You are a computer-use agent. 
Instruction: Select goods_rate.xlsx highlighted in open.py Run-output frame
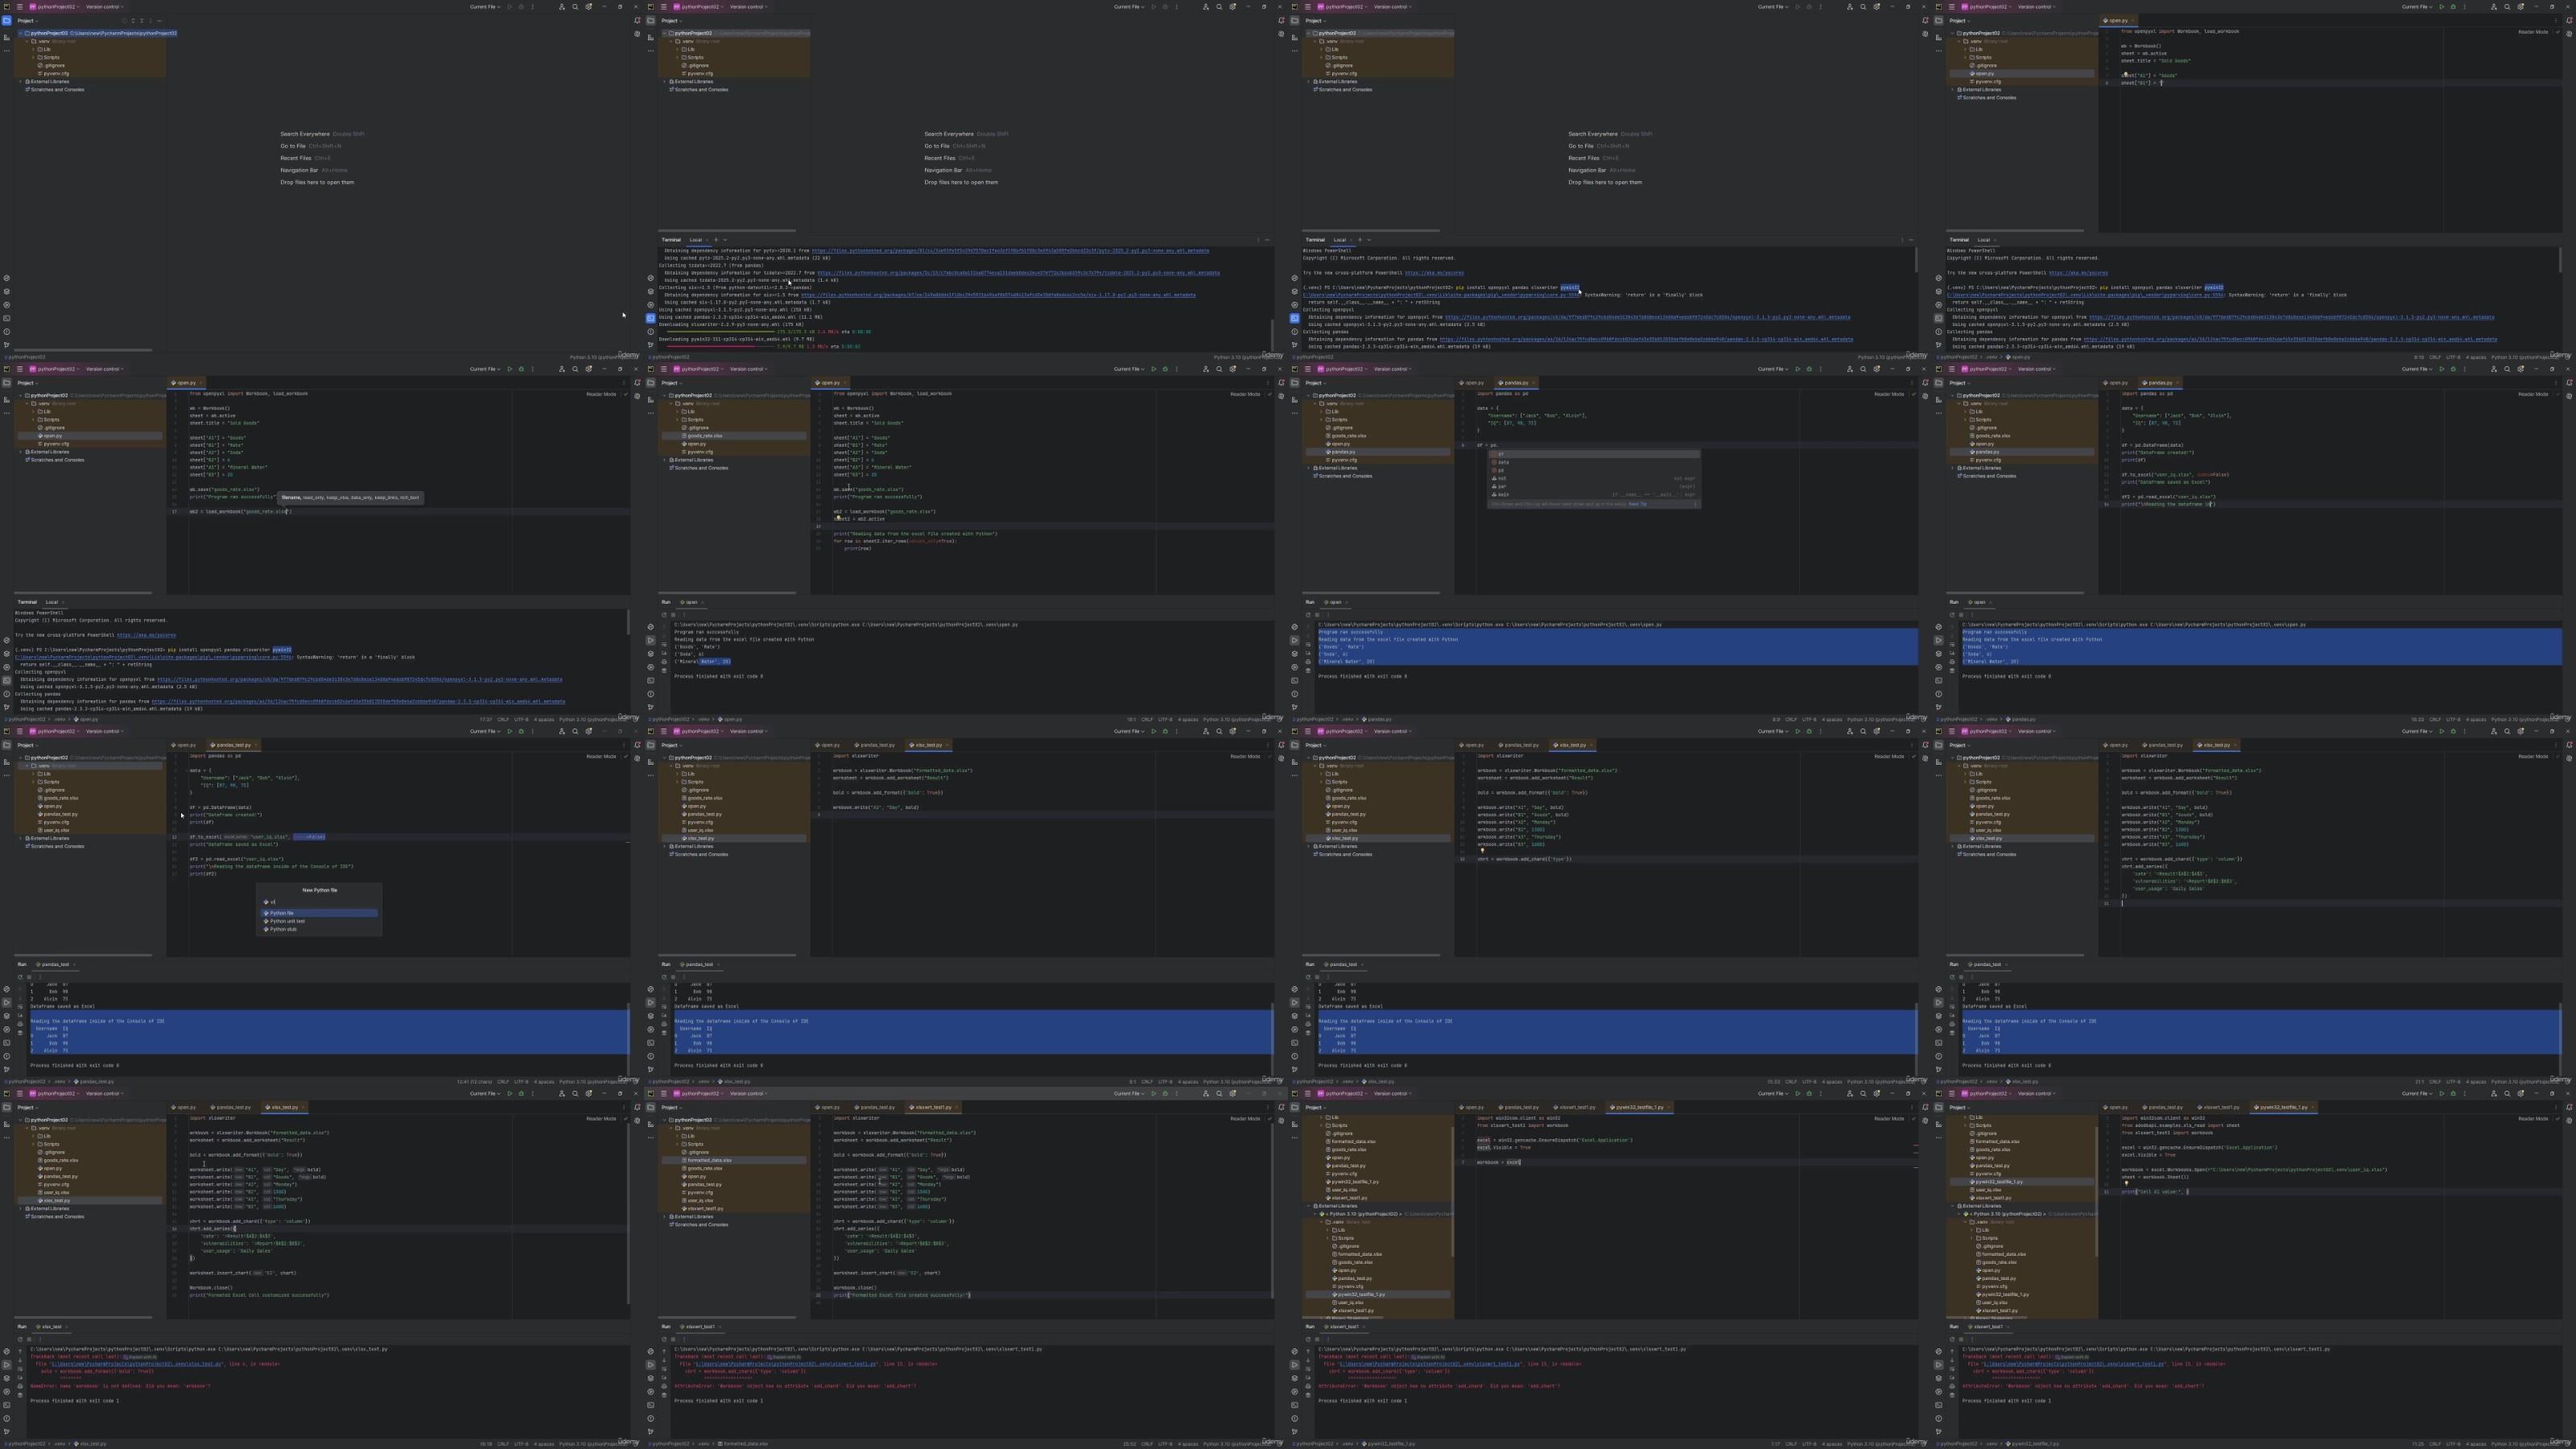(x=735, y=436)
